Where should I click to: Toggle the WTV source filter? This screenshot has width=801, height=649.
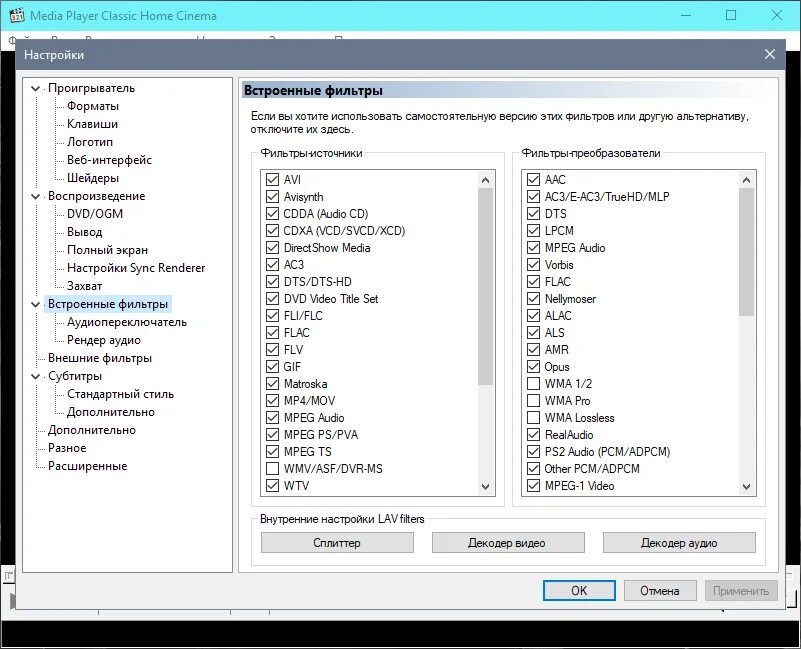coord(272,485)
